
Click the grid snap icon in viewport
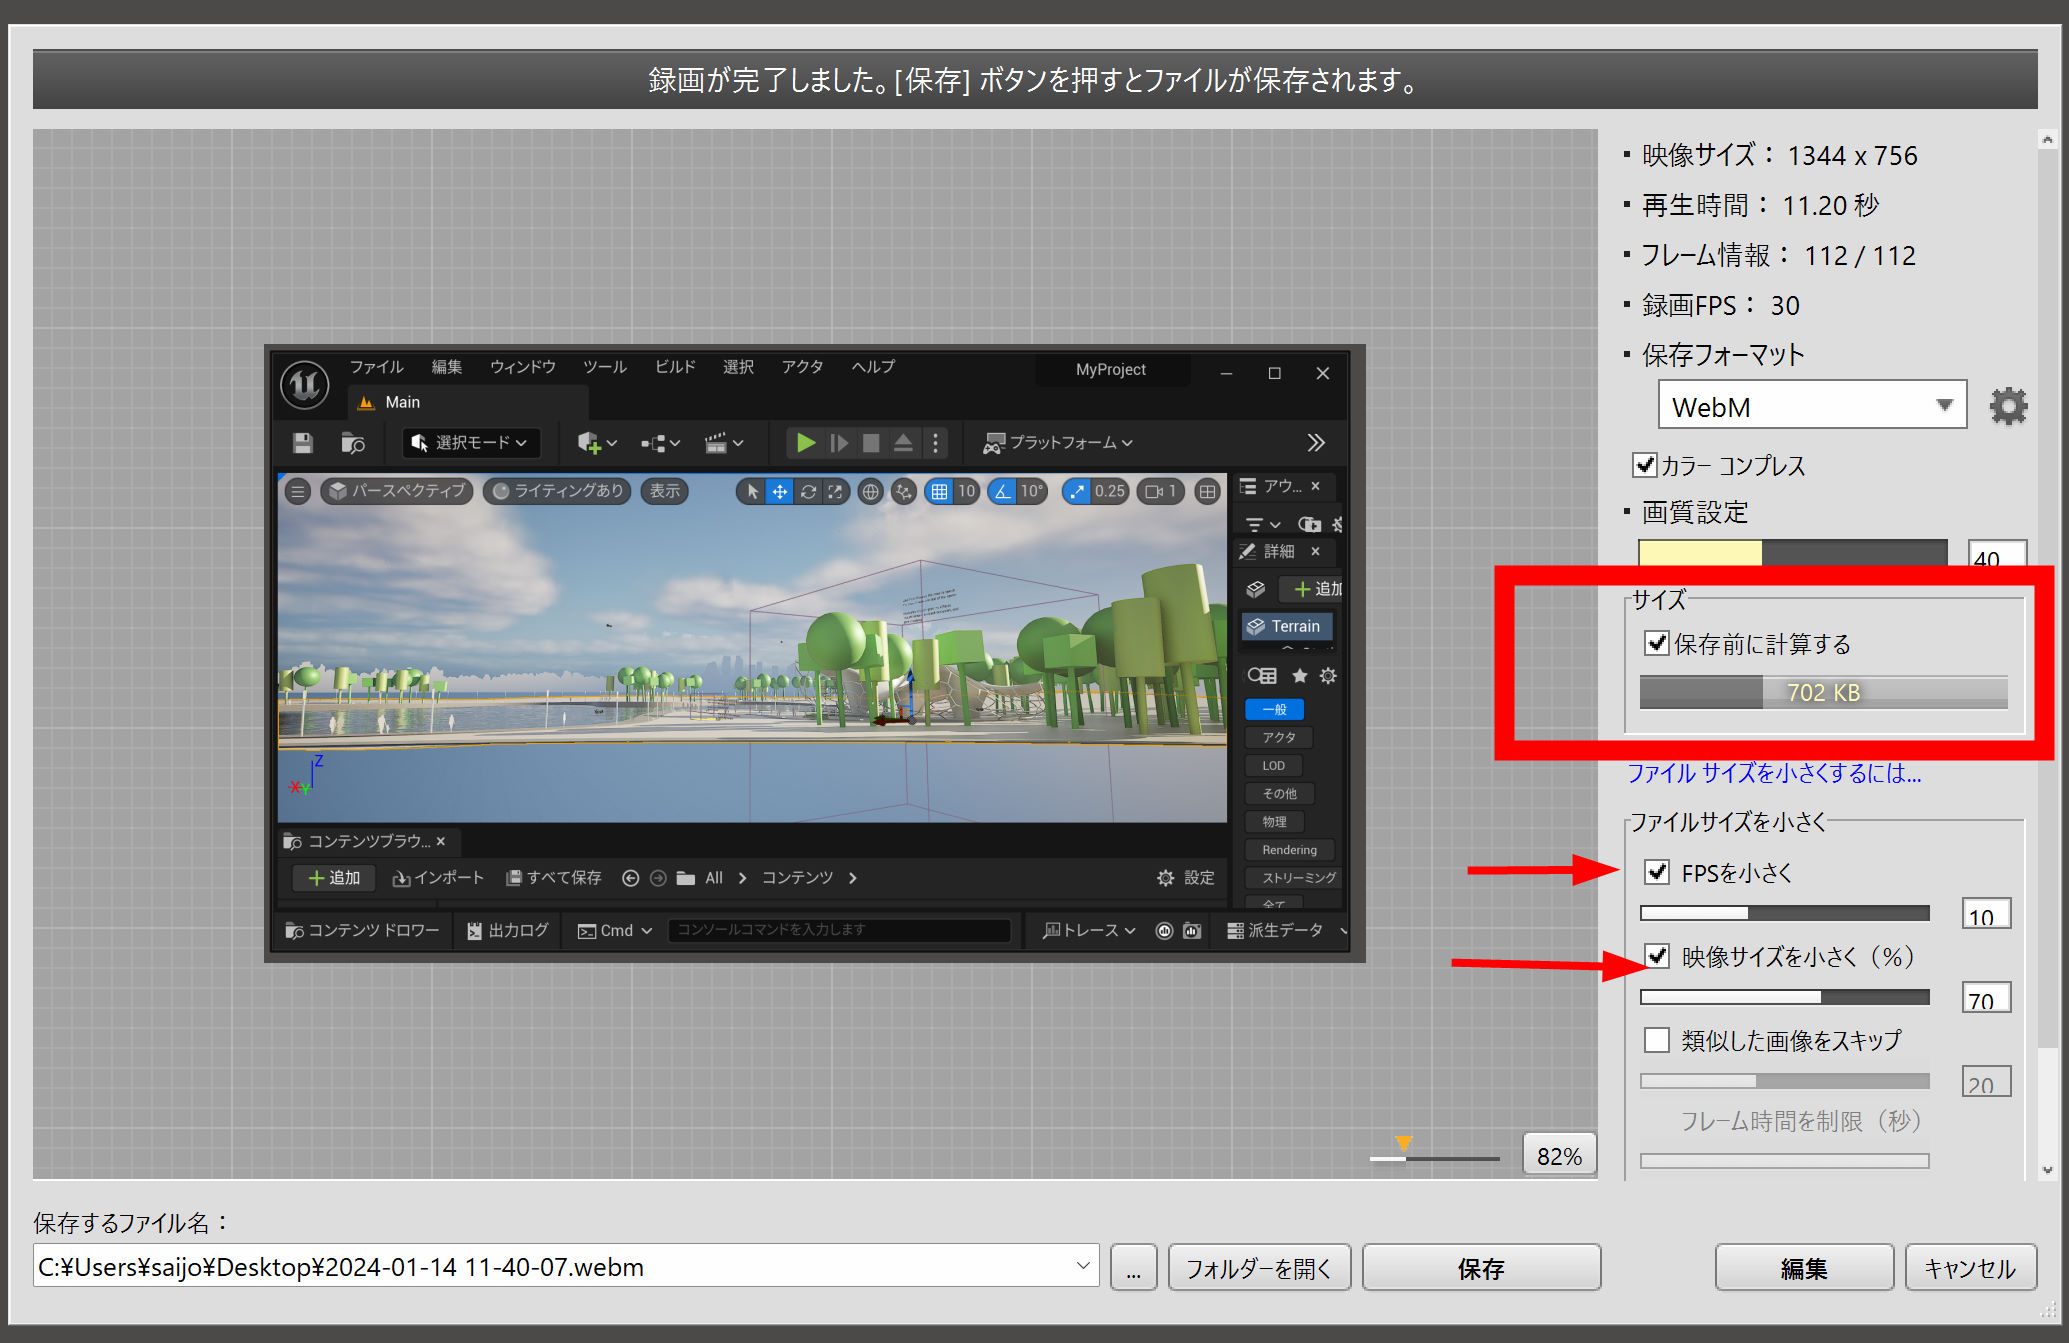[x=939, y=491]
